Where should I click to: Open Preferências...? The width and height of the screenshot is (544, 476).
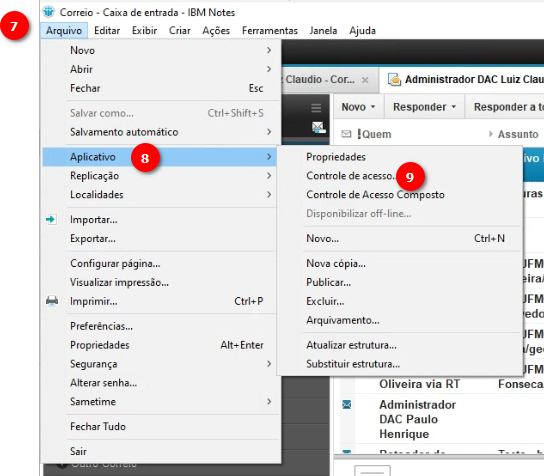tap(160, 326)
